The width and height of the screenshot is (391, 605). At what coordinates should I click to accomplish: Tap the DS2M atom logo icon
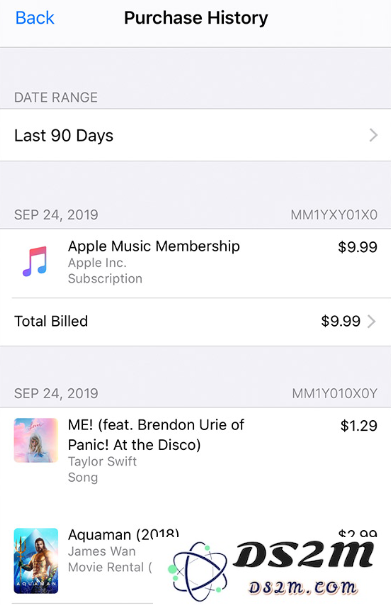tap(198, 570)
